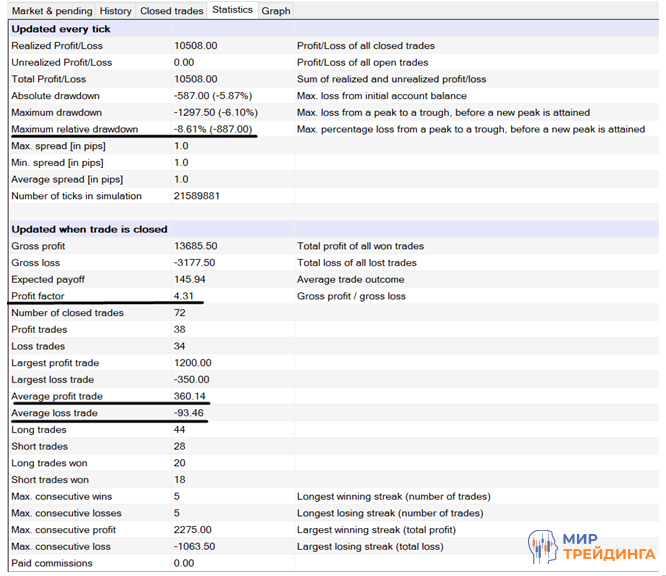The height and width of the screenshot is (576, 666).
Task: Click the Expected payoff value 145.94
Action: coord(190,280)
